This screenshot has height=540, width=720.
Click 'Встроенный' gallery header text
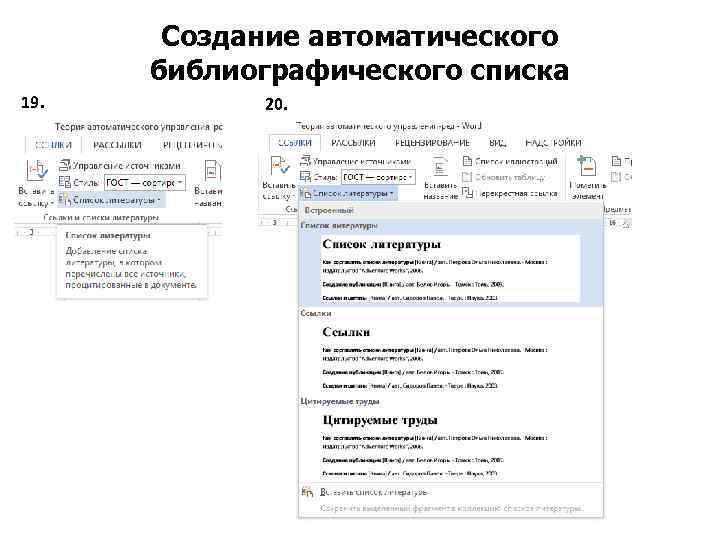pyautogui.click(x=329, y=210)
